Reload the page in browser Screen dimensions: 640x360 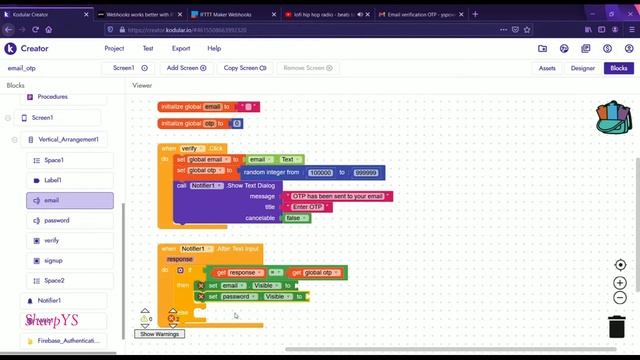point(36,29)
